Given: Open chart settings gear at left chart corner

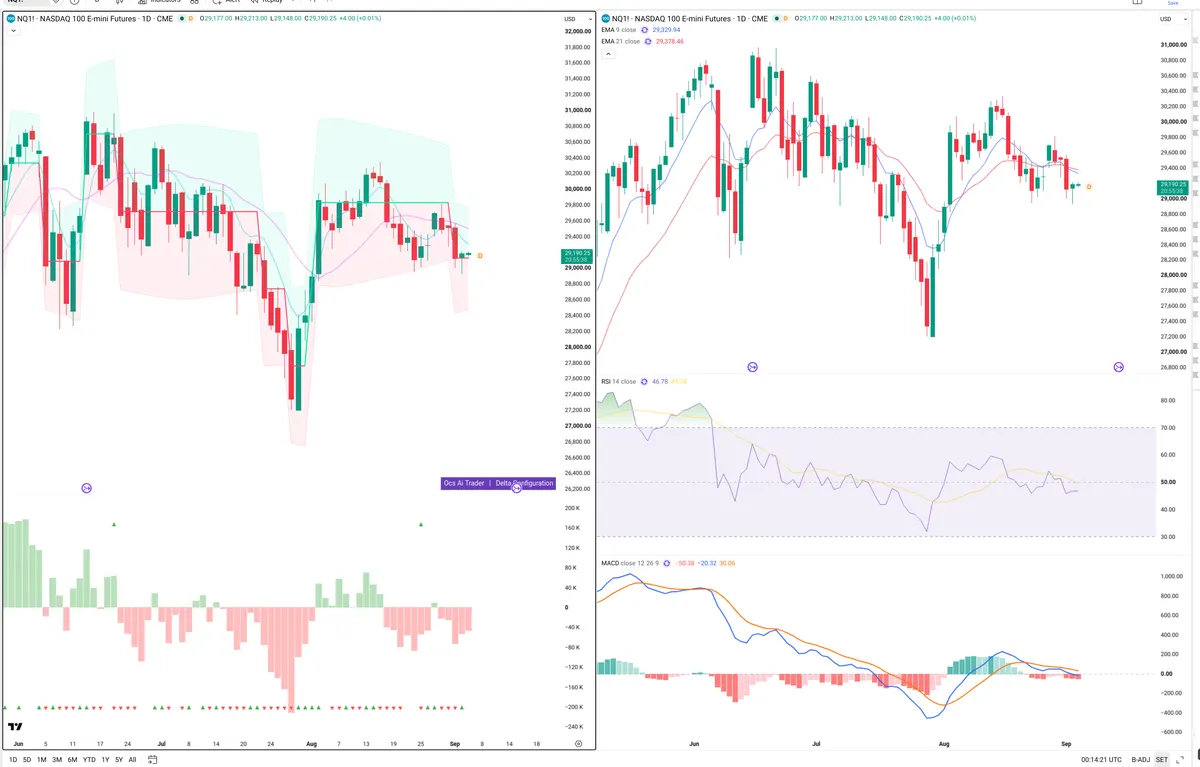Looking at the screenshot, I should click(x=578, y=744).
